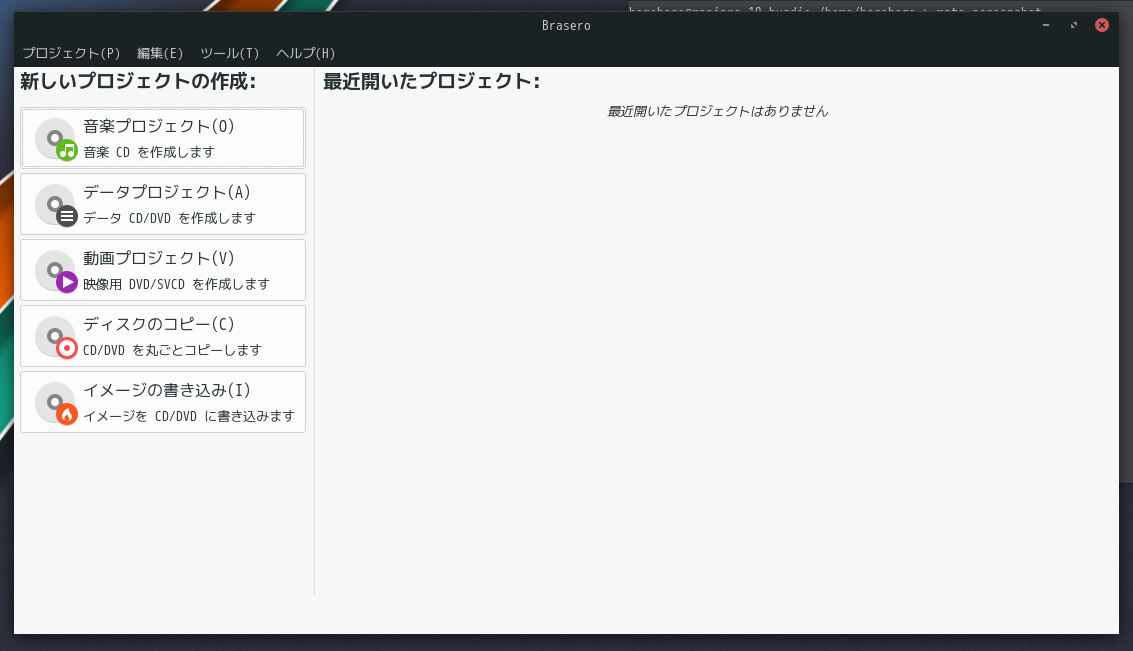Click the audio CD disc icon with music note
The image size is (1133, 651).
pyautogui.click(x=56, y=139)
